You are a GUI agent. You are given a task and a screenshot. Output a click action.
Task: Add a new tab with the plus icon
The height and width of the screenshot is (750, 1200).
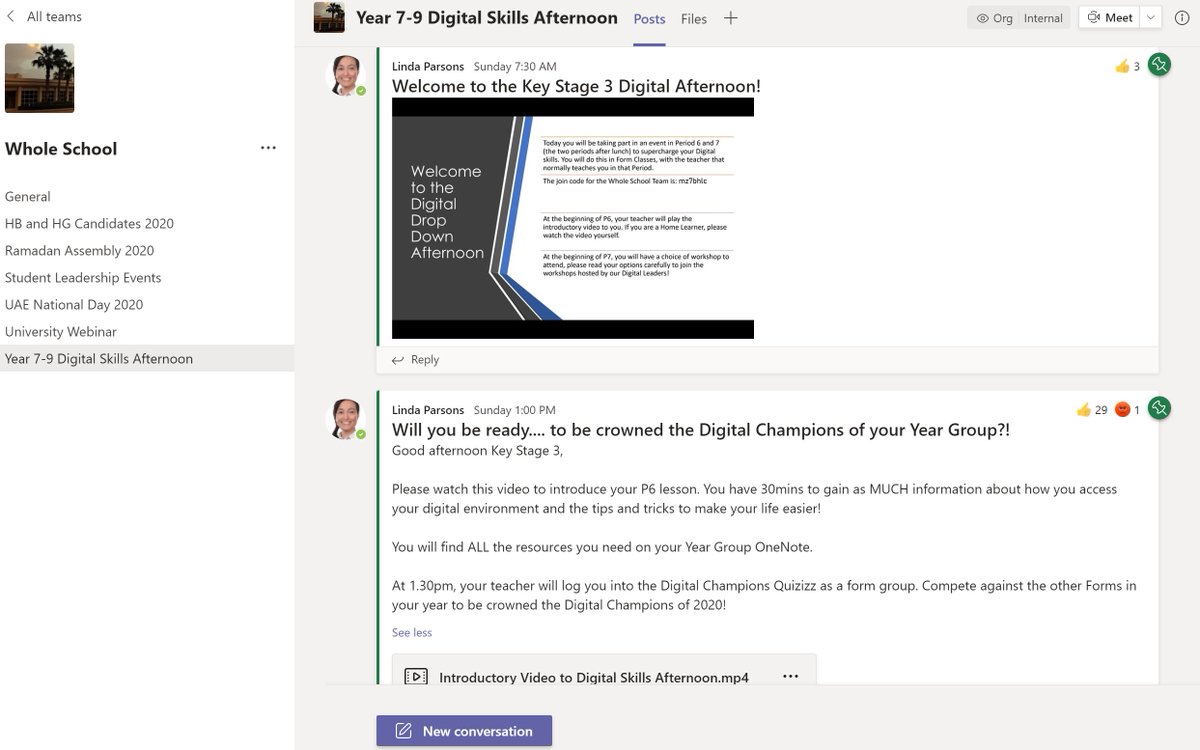click(x=731, y=17)
